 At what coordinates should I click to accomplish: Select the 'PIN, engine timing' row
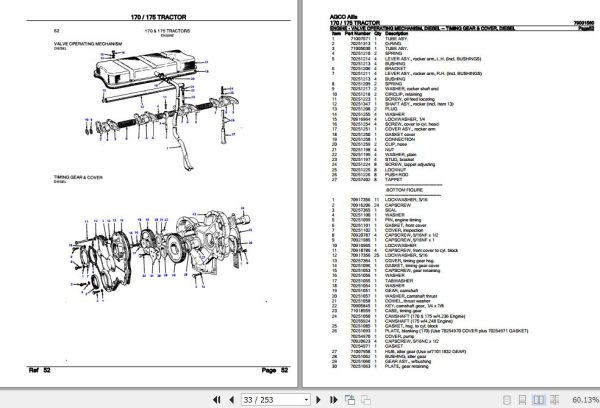pyautogui.click(x=376, y=220)
